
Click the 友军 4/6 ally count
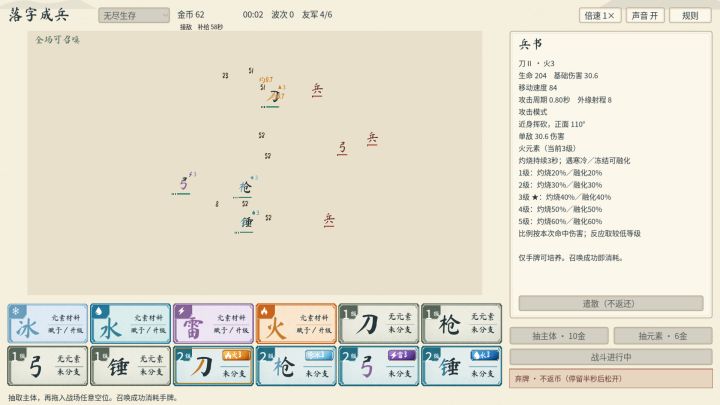[317, 15]
